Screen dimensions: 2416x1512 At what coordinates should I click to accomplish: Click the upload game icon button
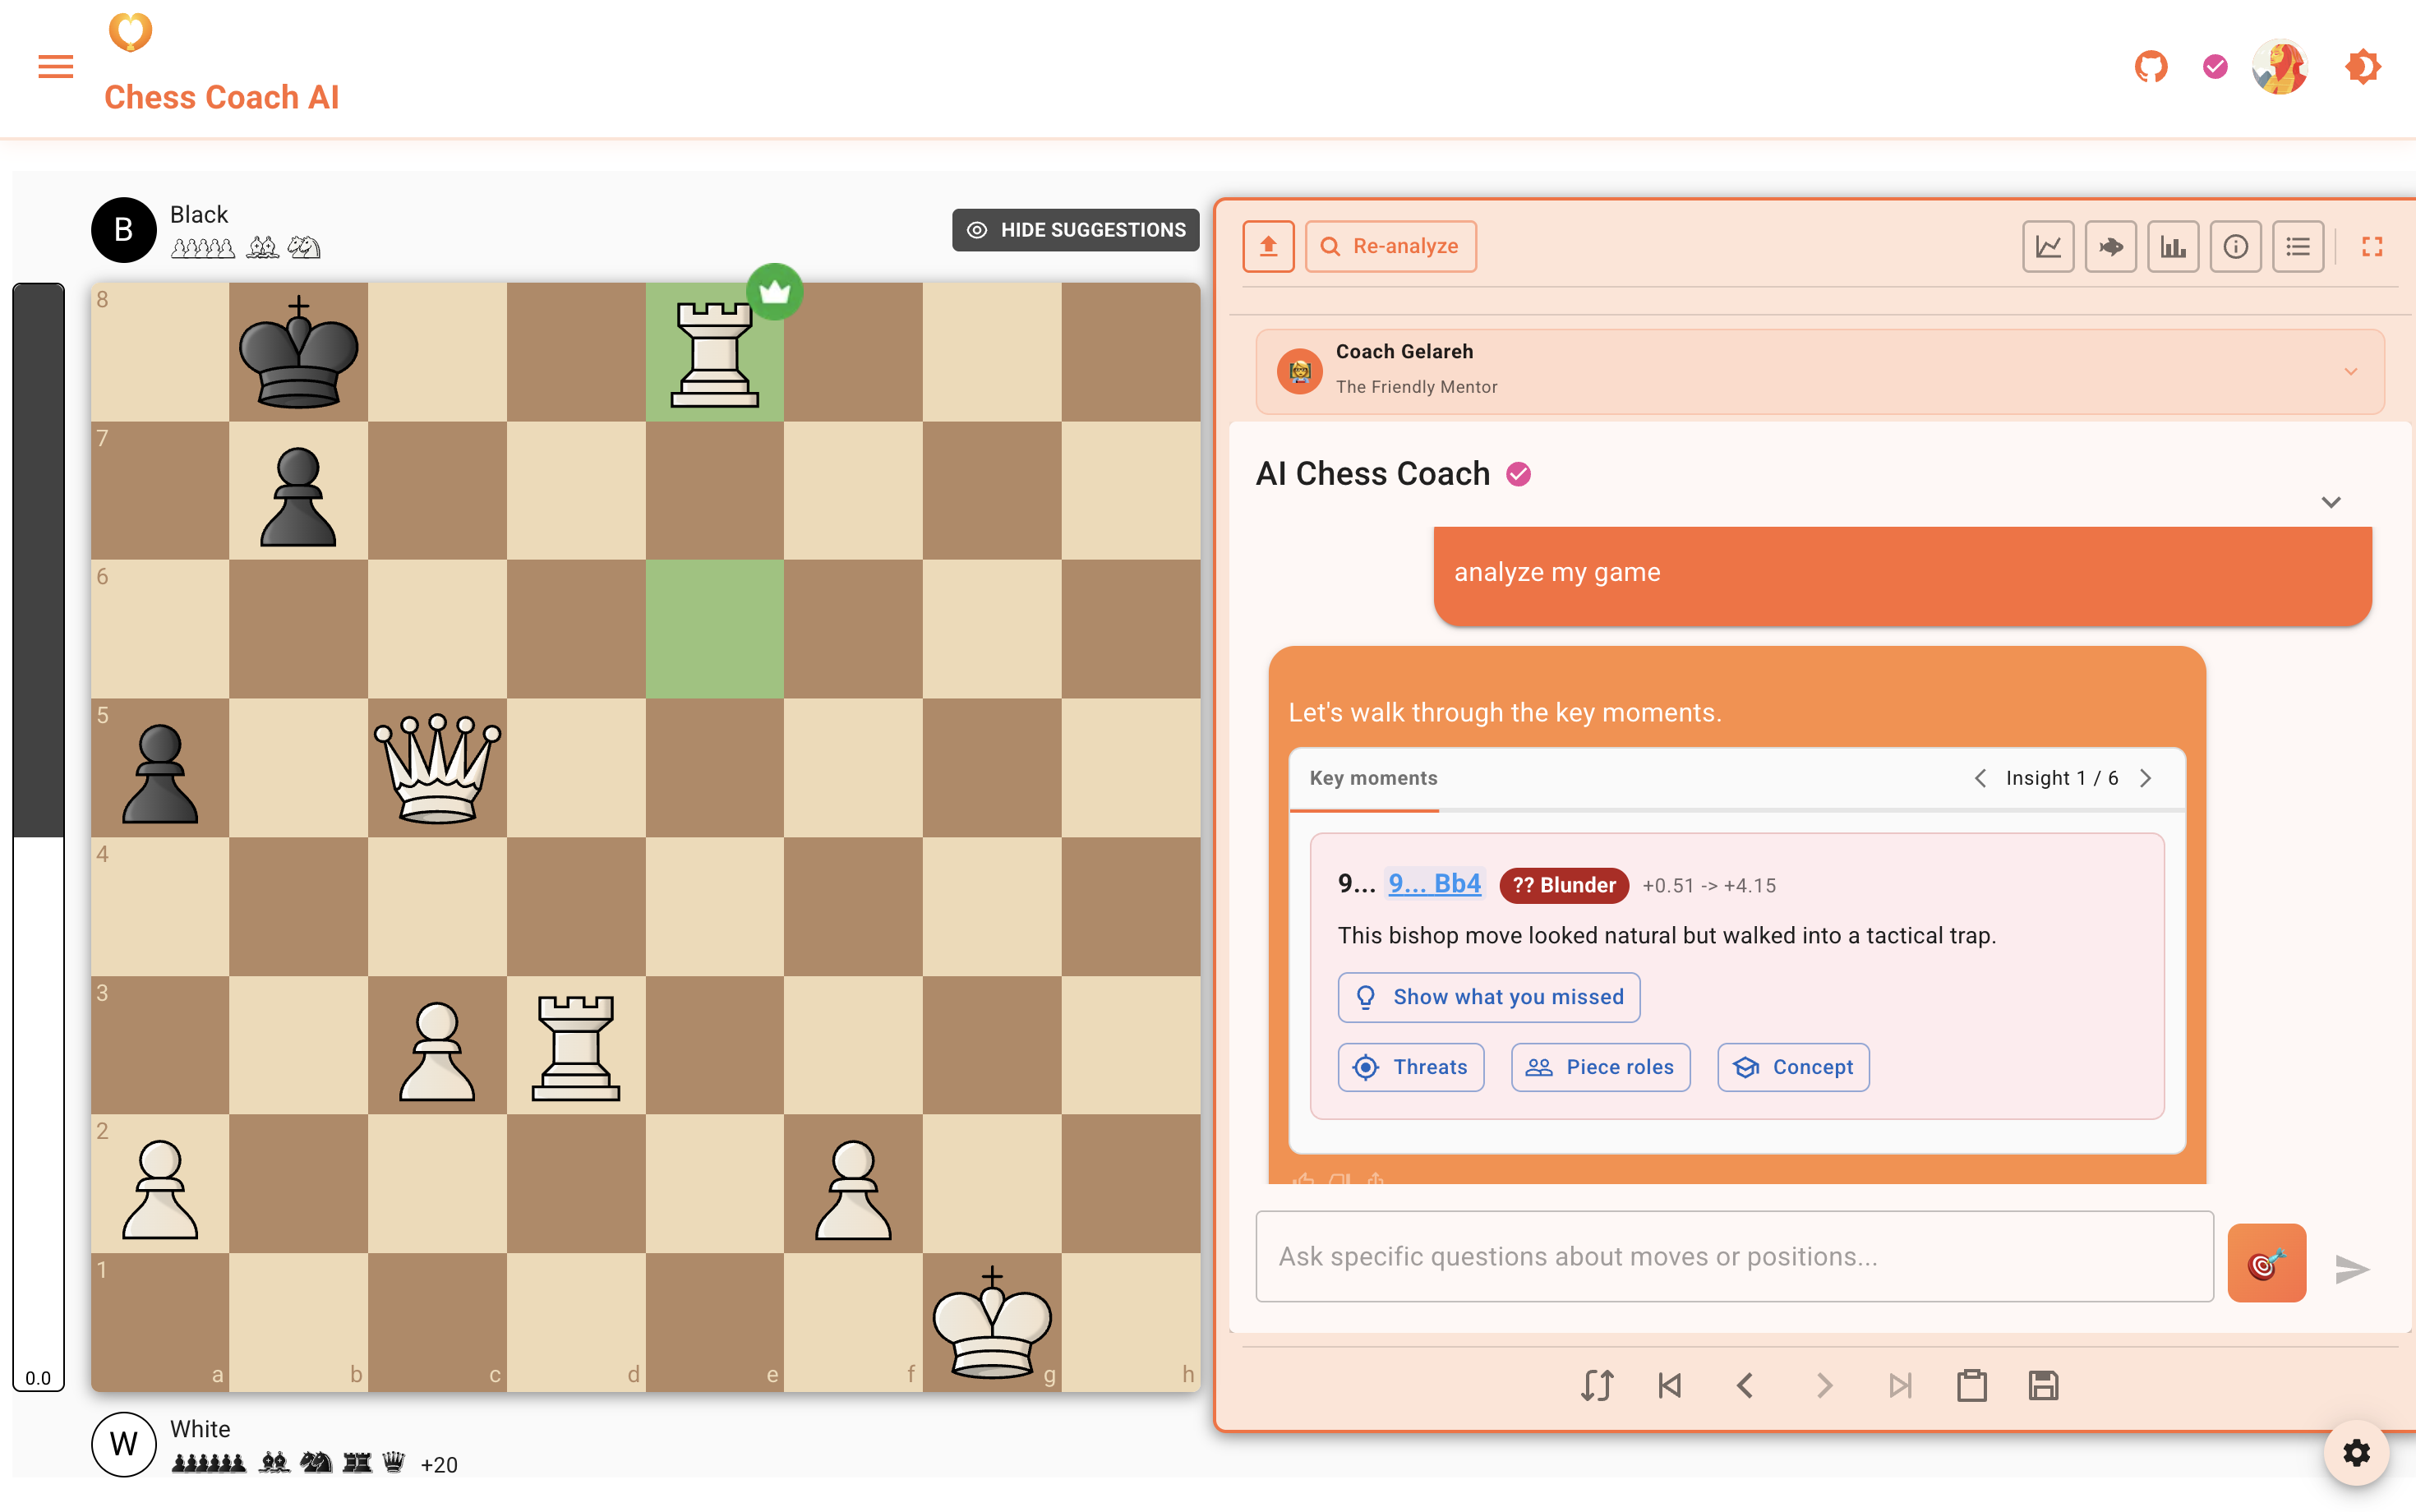point(1268,246)
